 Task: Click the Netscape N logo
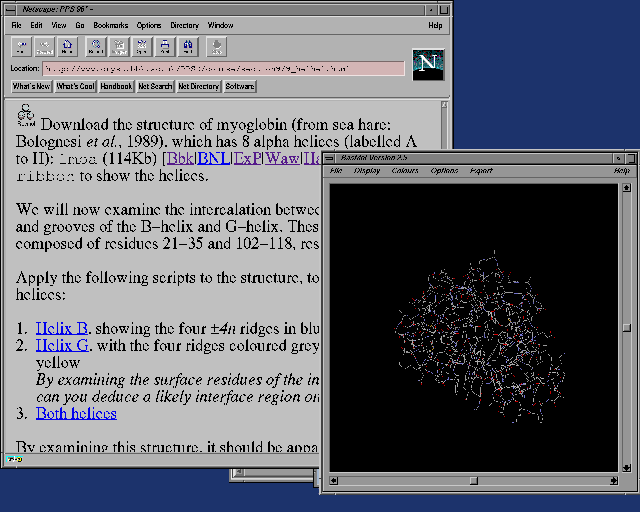428,62
